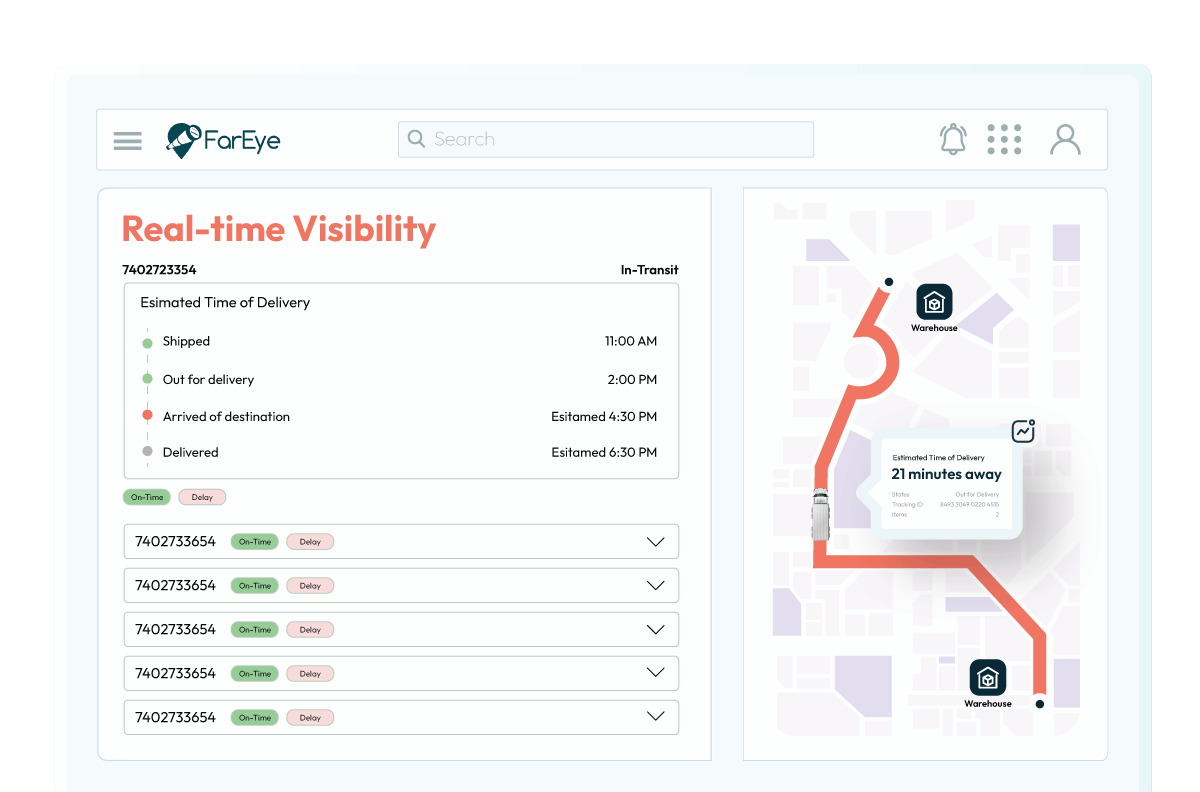Click the delivery truck on the route
1200x792 pixels.
(x=821, y=512)
